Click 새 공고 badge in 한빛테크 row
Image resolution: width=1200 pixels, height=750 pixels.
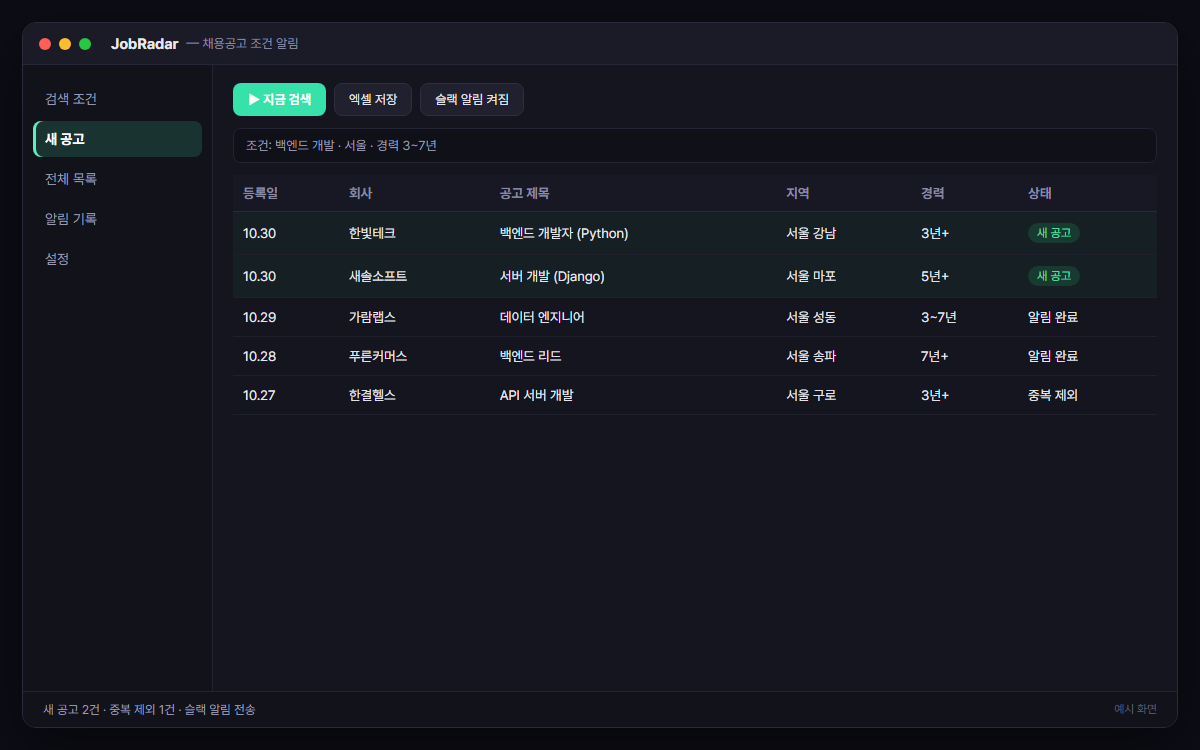pyautogui.click(x=1054, y=233)
